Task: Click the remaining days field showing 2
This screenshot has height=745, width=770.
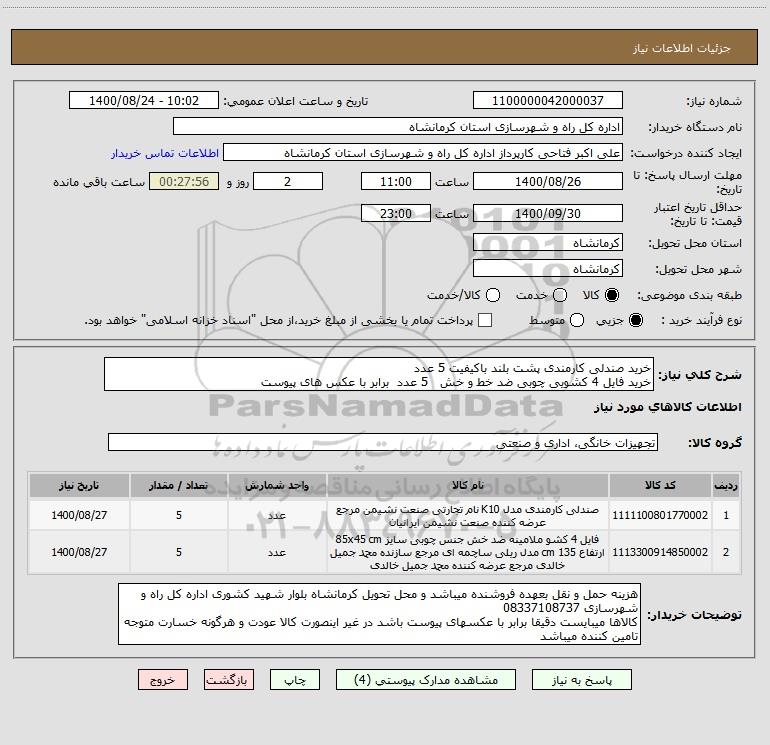Action: point(288,181)
